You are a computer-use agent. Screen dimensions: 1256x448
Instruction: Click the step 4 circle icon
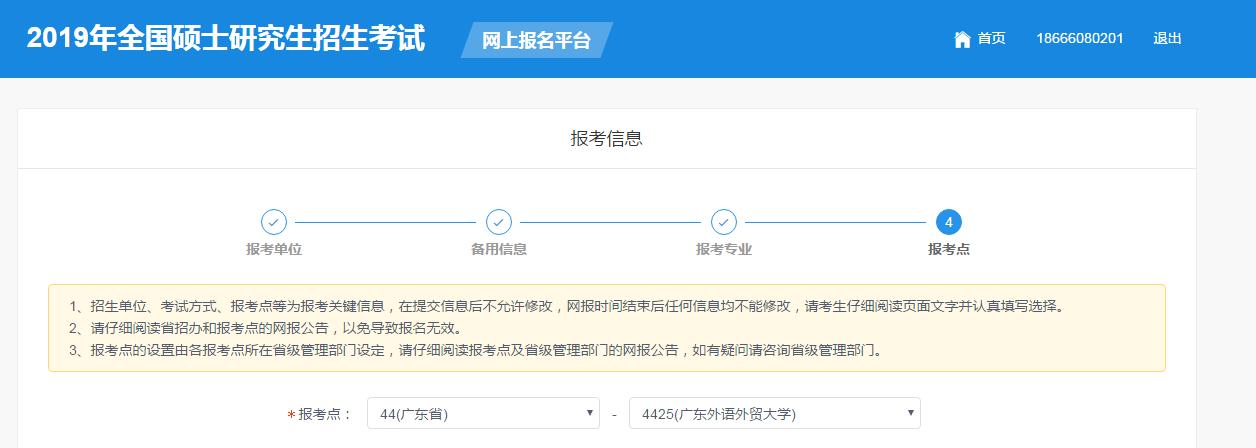click(x=948, y=222)
